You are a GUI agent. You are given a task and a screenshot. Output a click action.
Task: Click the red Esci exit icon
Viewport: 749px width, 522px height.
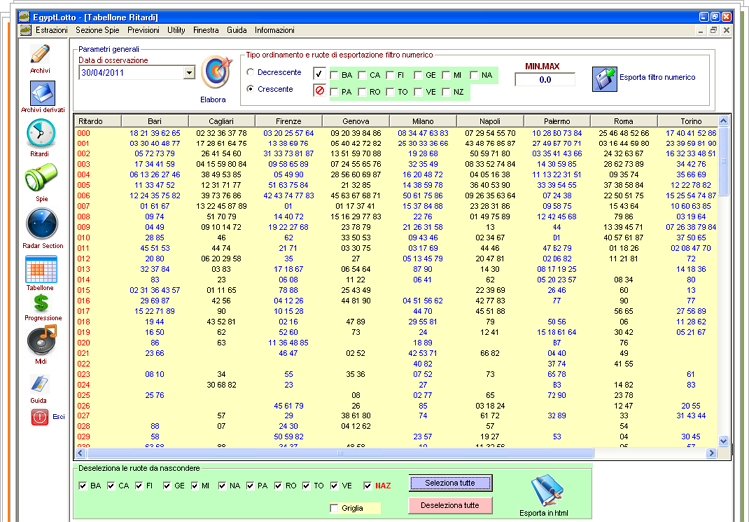click(x=40, y=417)
